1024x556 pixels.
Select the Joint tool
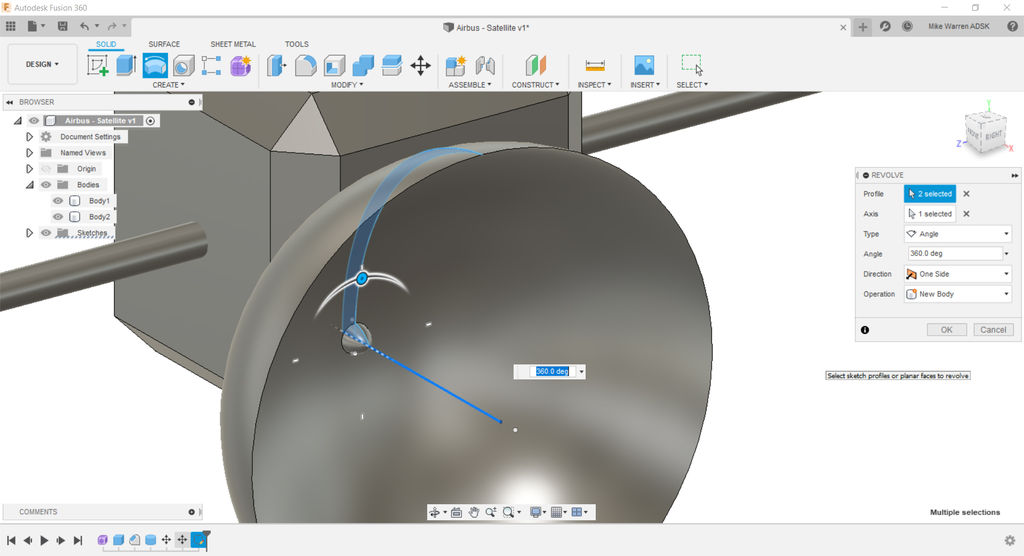[x=485, y=65]
